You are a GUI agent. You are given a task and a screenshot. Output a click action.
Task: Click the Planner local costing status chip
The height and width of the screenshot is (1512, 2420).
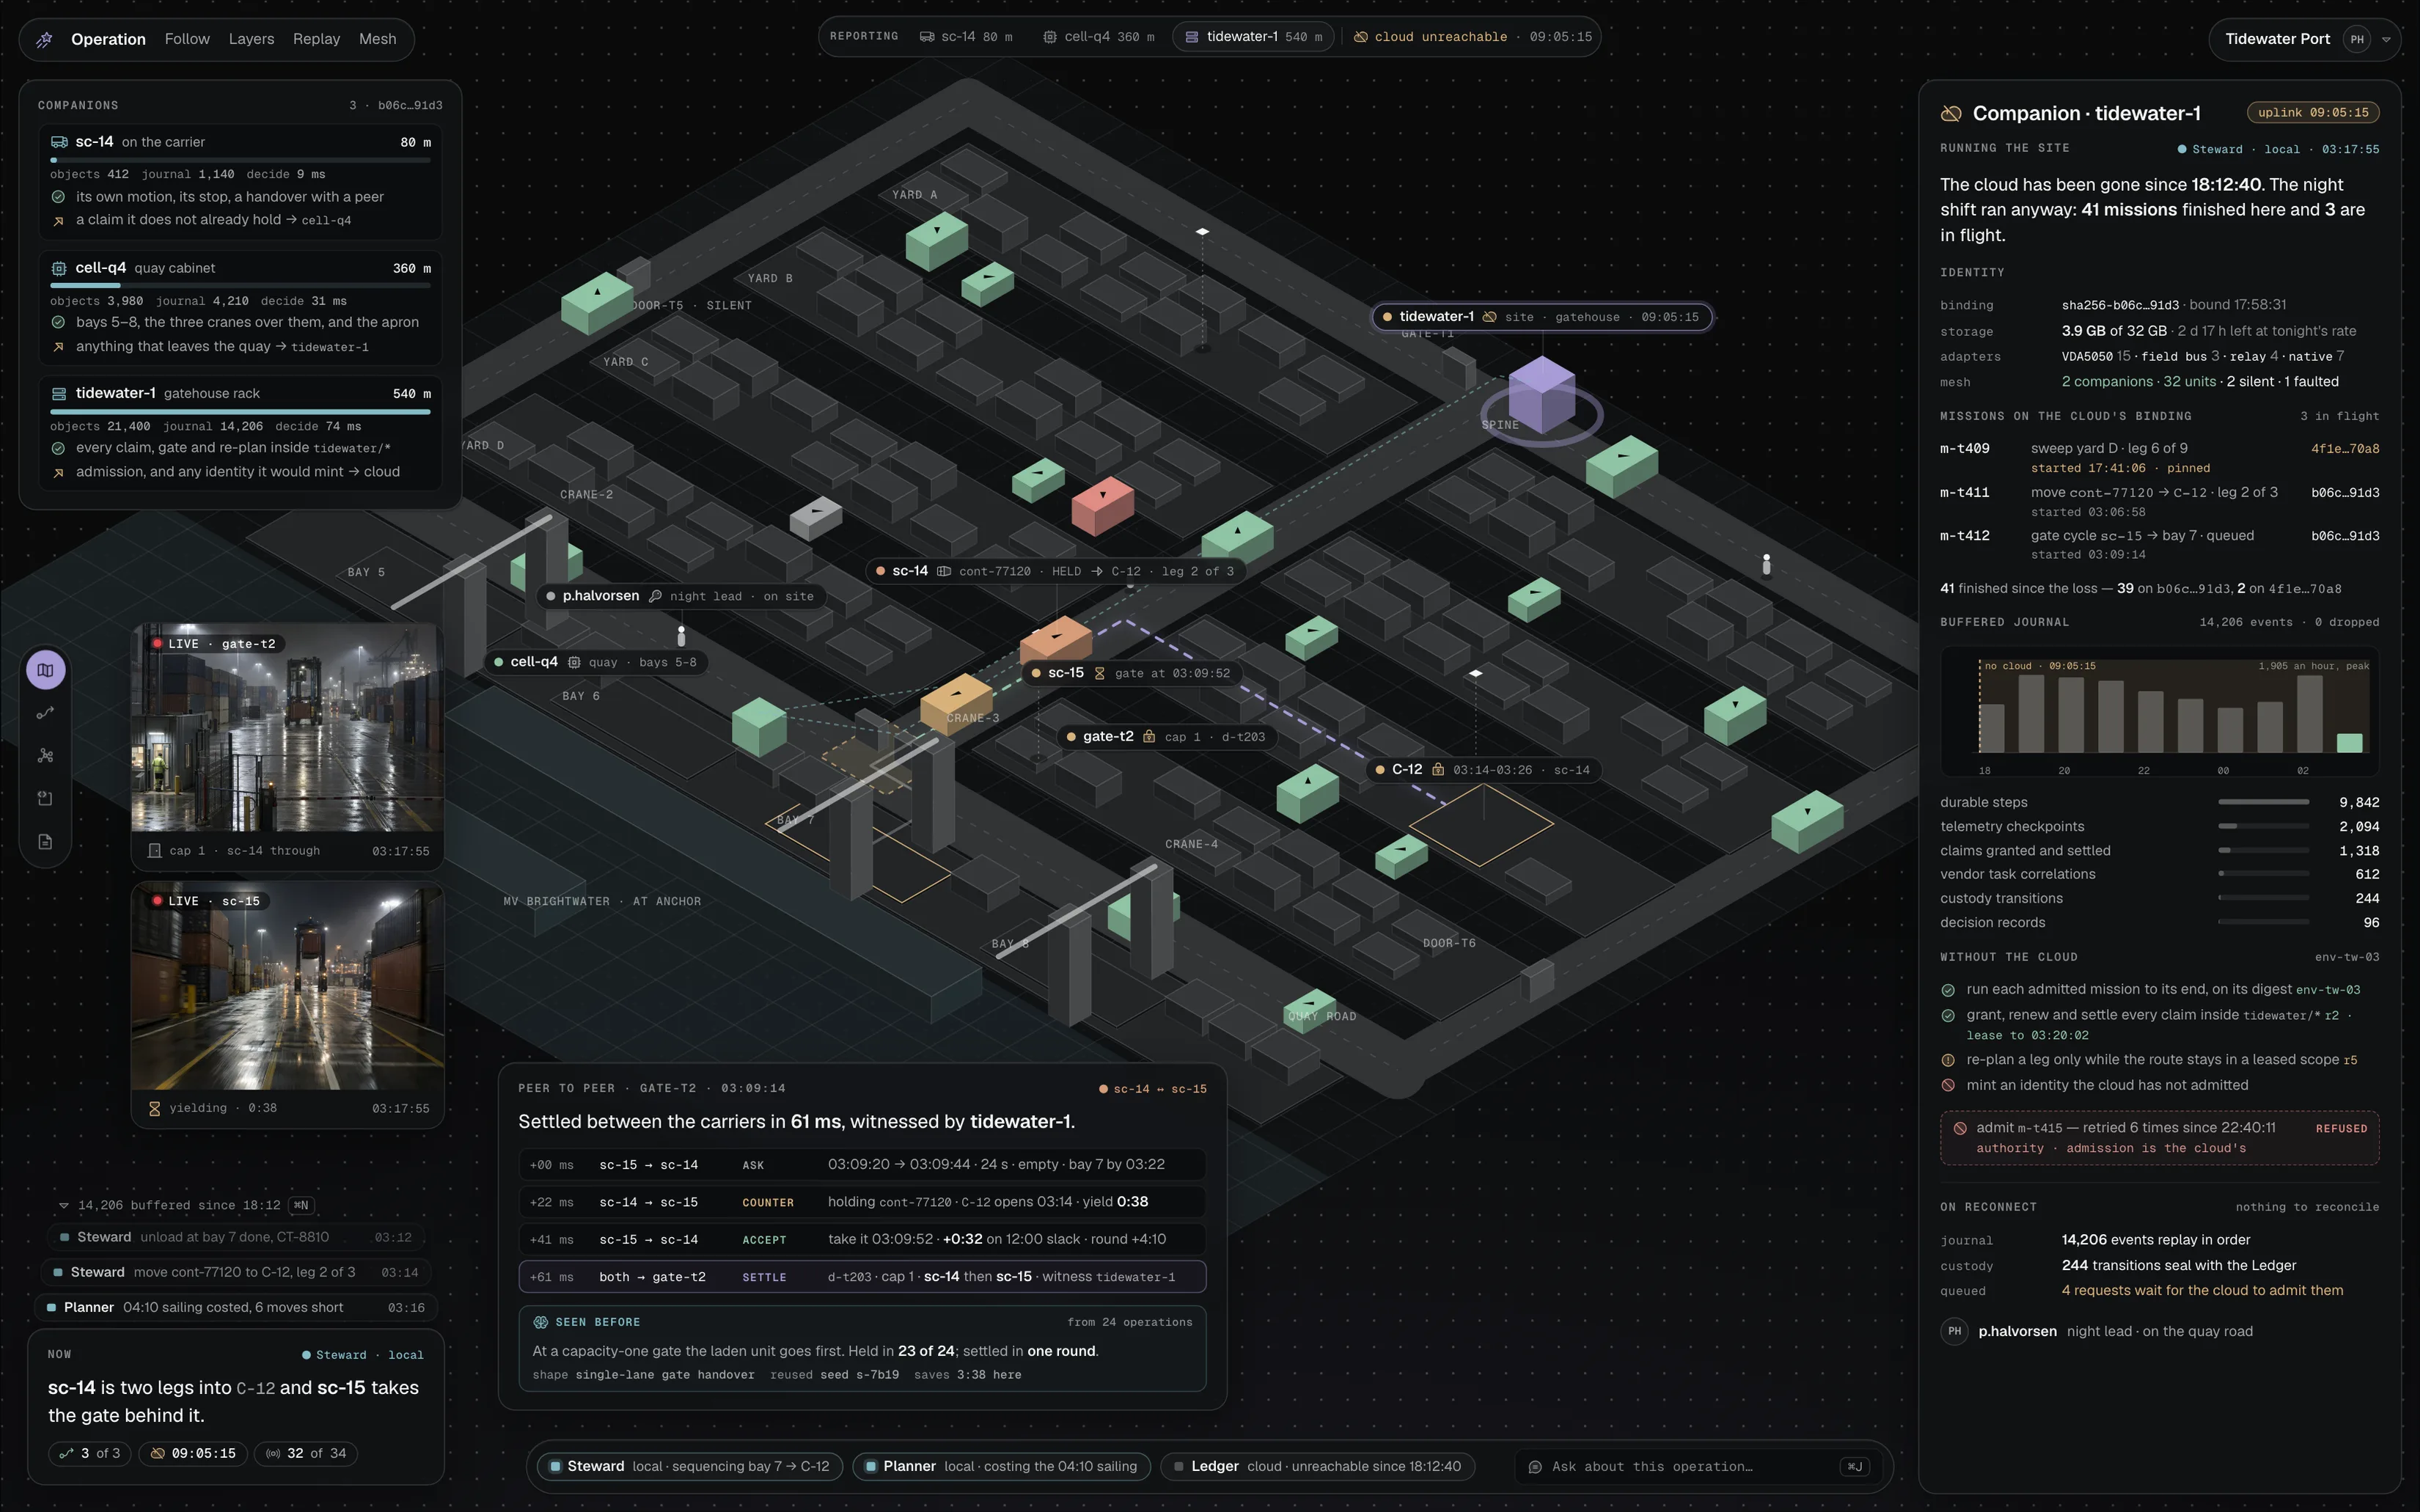[1001, 1467]
